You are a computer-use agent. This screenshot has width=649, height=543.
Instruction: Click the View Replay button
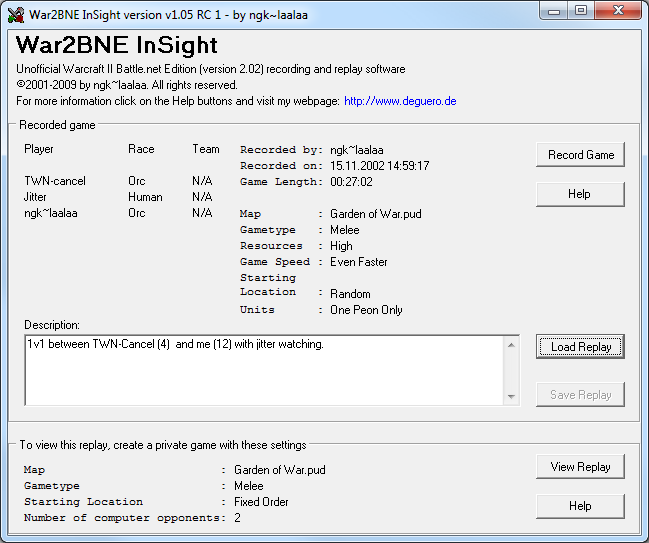[x=580, y=467]
